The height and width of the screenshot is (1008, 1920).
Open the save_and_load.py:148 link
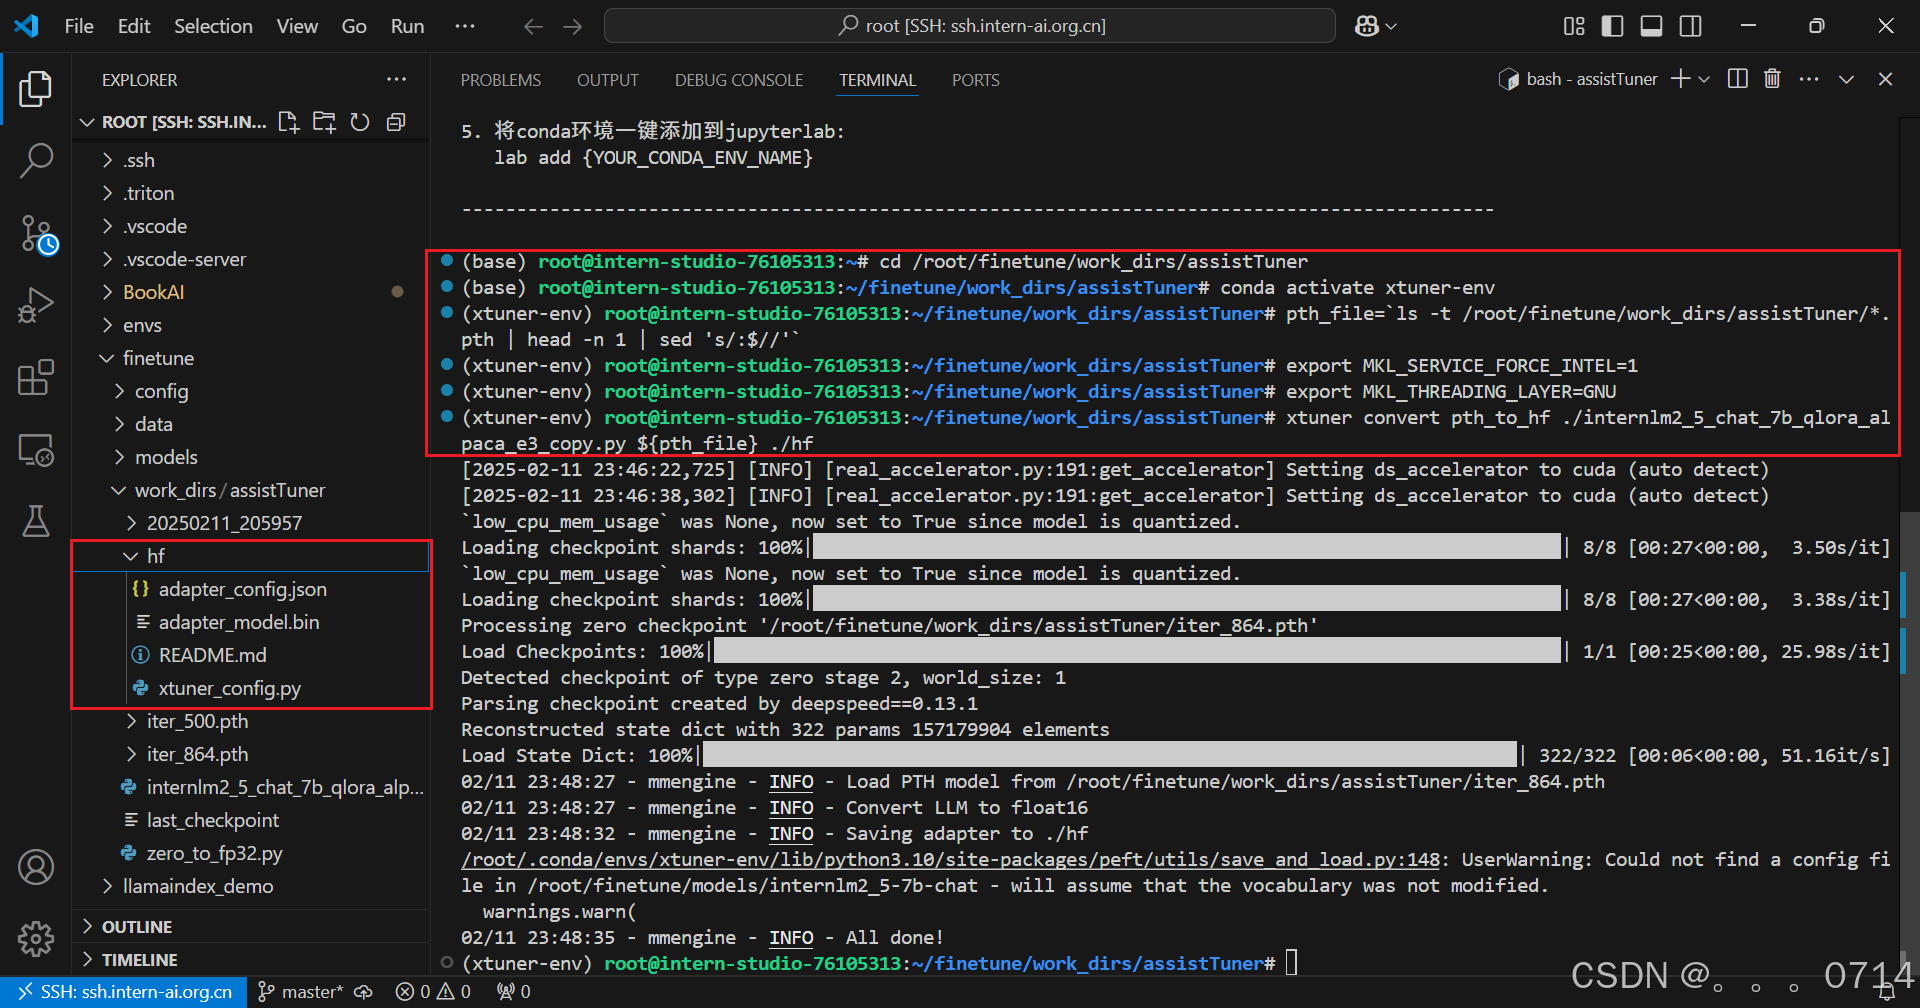[950, 860]
